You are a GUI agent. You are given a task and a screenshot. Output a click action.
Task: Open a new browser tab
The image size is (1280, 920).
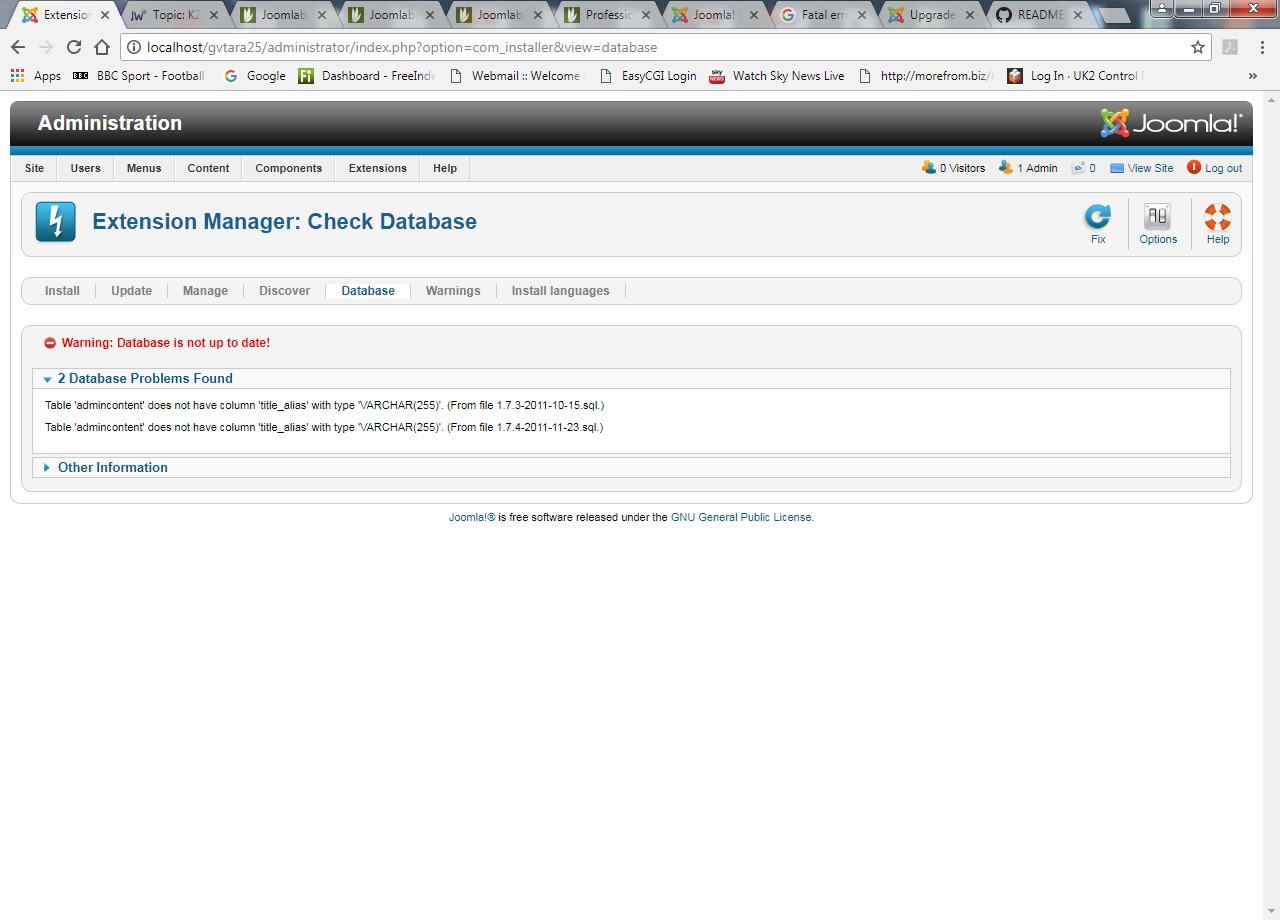1114,16
